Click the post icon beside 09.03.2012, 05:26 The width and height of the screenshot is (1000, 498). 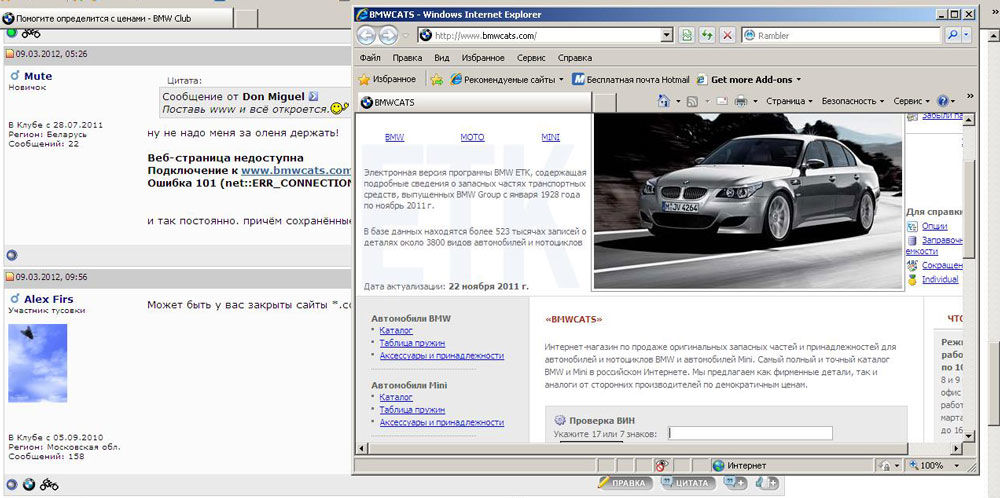click(10, 54)
